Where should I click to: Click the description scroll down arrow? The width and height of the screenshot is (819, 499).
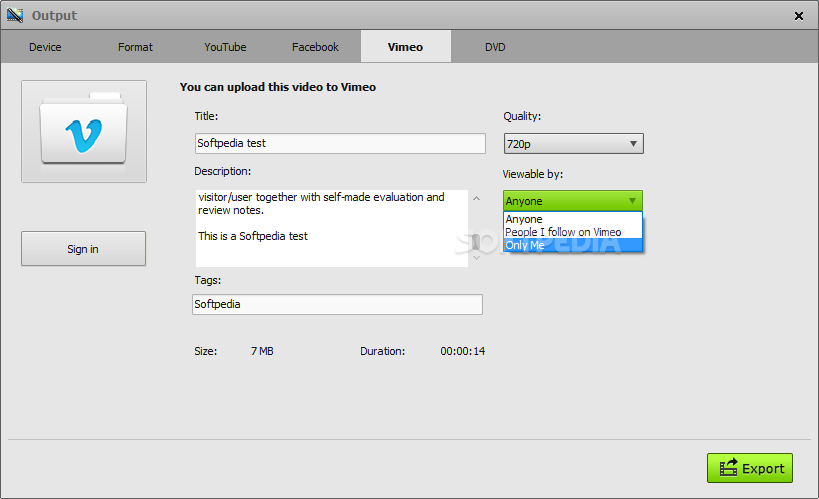coord(476,258)
